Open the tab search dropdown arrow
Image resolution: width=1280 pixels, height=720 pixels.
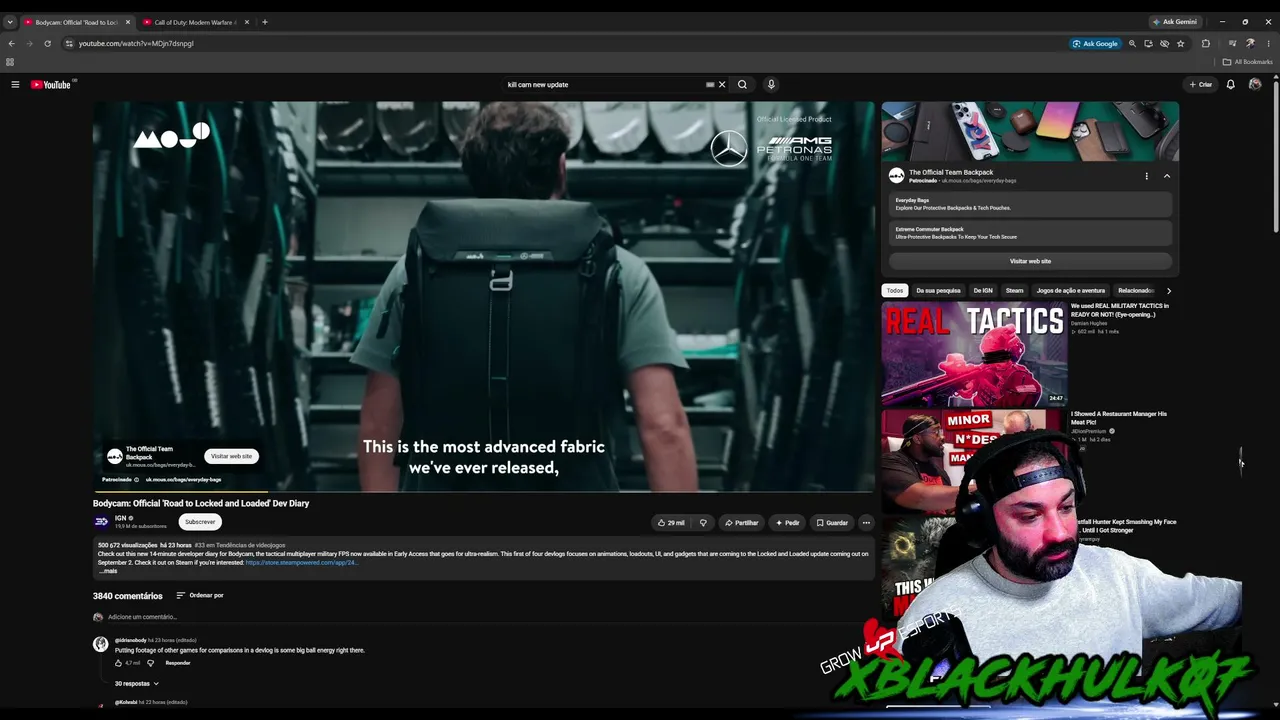click(10, 22)
